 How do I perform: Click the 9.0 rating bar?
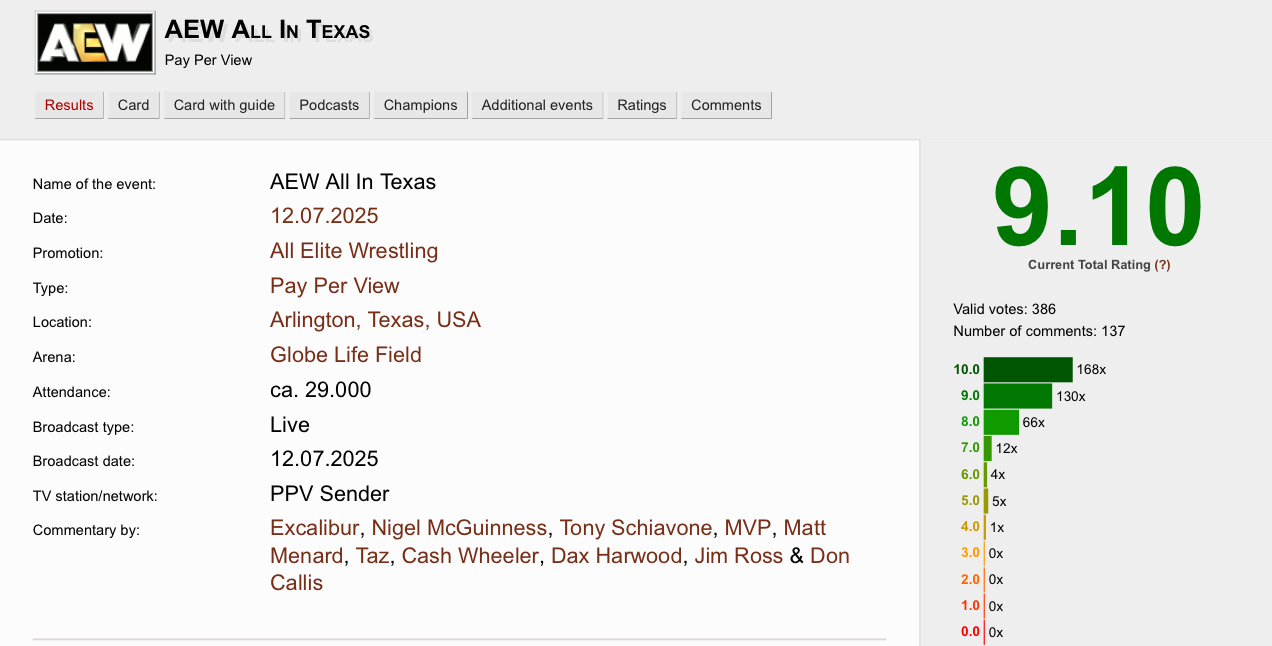[1018, 396]
